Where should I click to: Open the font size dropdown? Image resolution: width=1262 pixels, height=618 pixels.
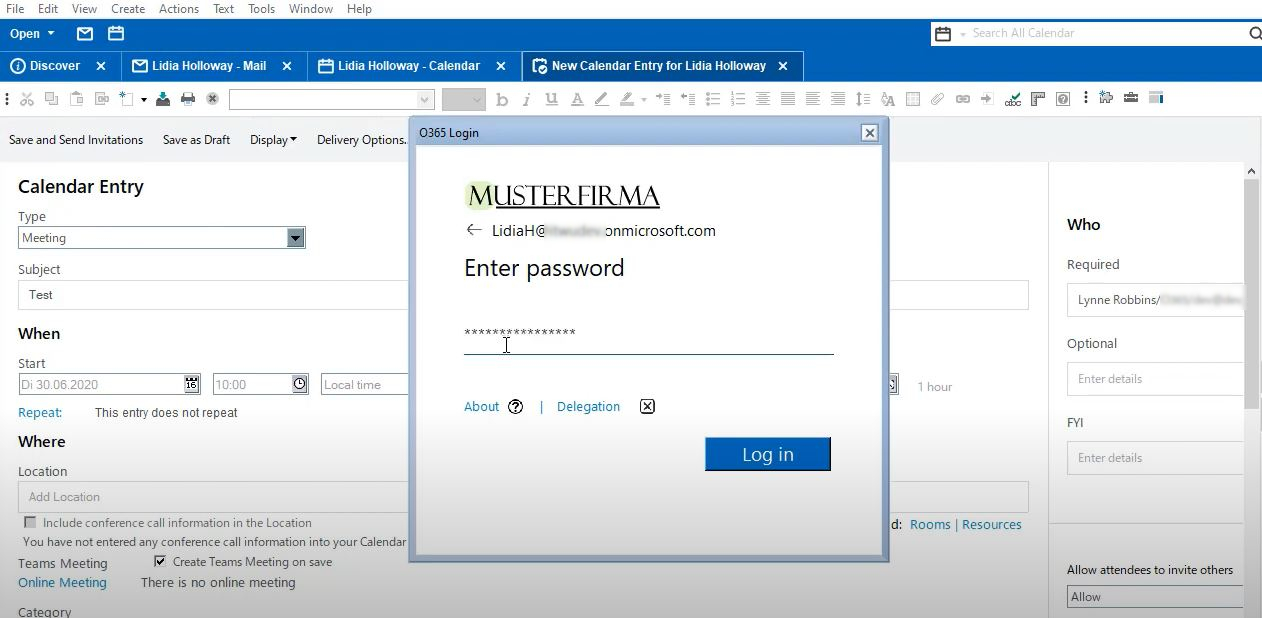tap(464, 99)
